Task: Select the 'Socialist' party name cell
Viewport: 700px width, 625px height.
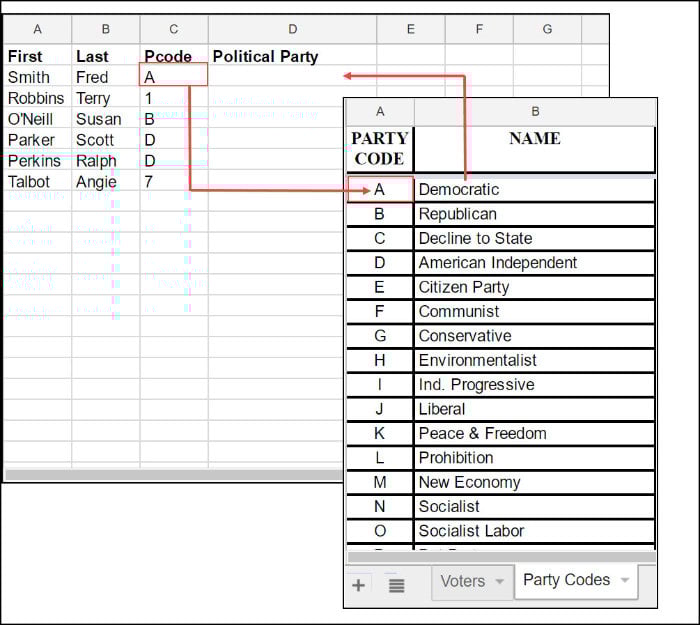Action: click(x=534, y=507)
